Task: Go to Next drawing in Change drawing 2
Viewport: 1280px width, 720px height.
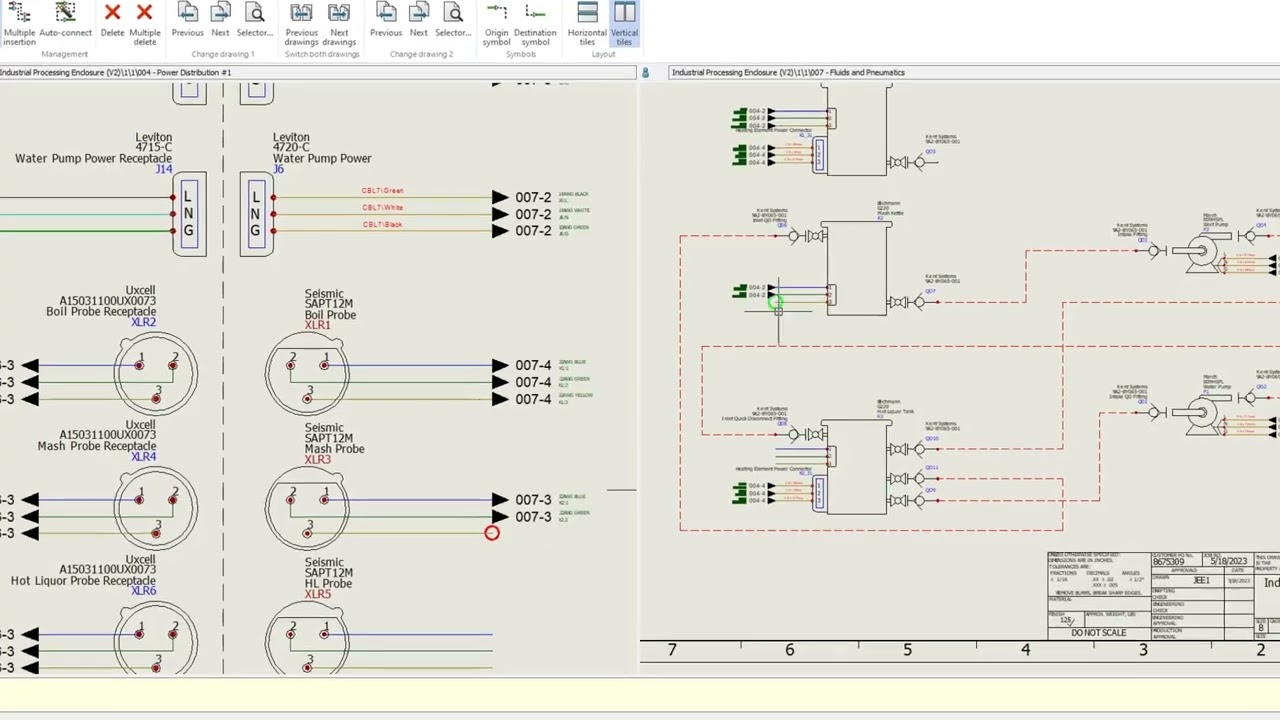Action: pos(419,22)
